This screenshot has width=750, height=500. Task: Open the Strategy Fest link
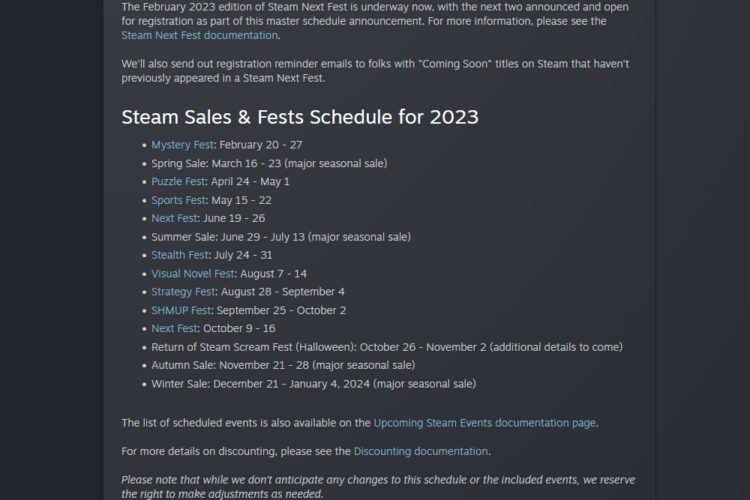pos(183,292)
